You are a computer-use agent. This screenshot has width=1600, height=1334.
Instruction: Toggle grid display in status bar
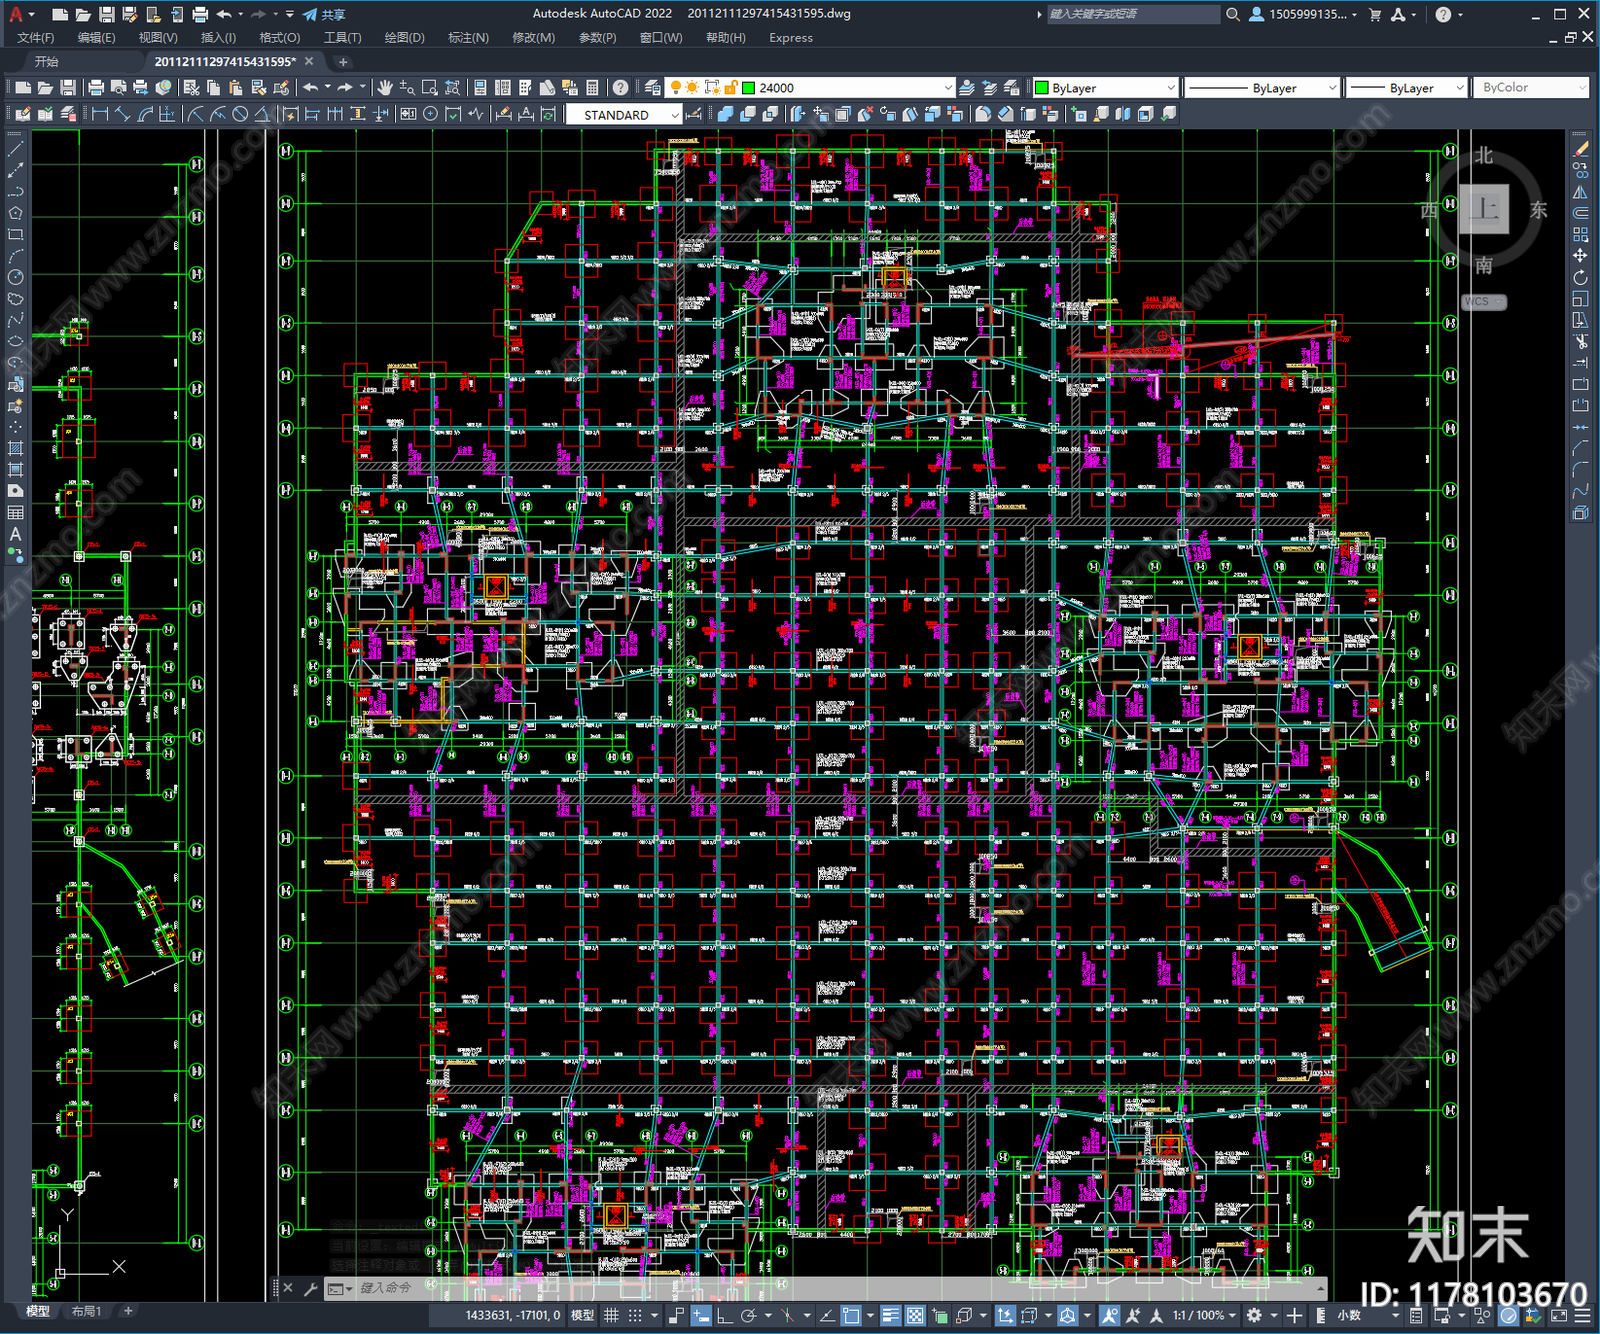pos(611,1316)
